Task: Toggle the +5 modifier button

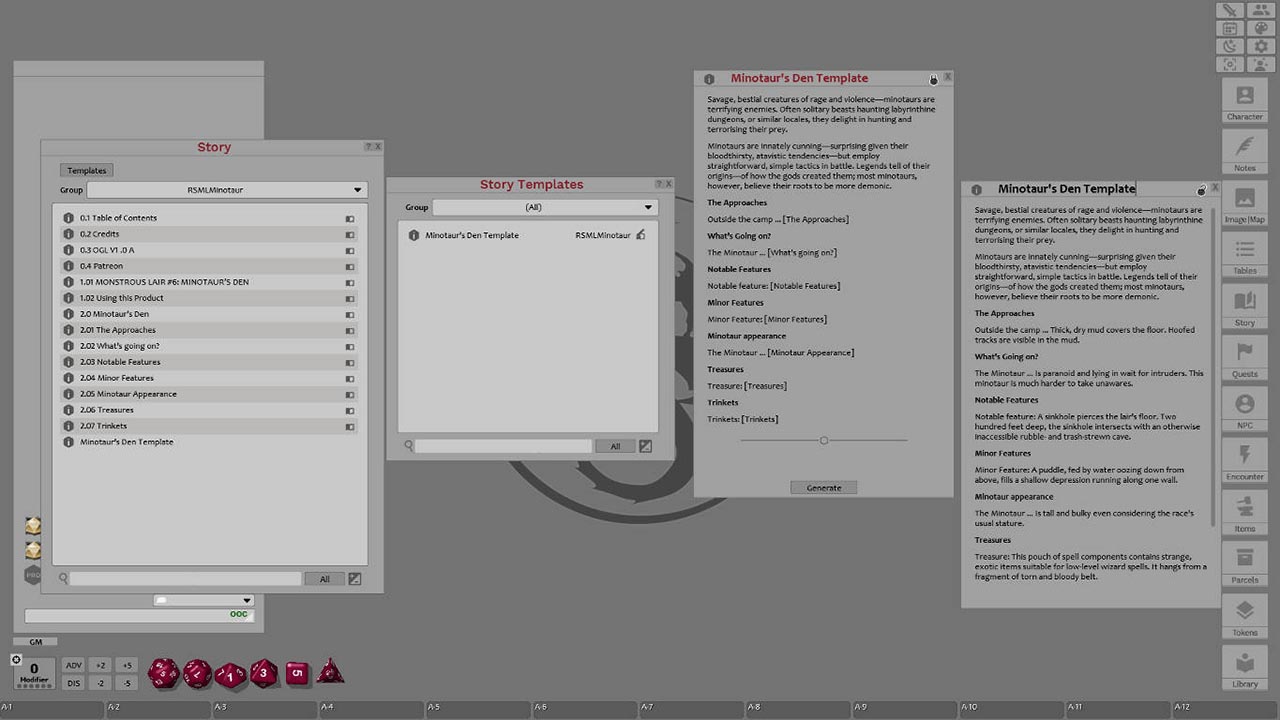Action: pos(126,665)
